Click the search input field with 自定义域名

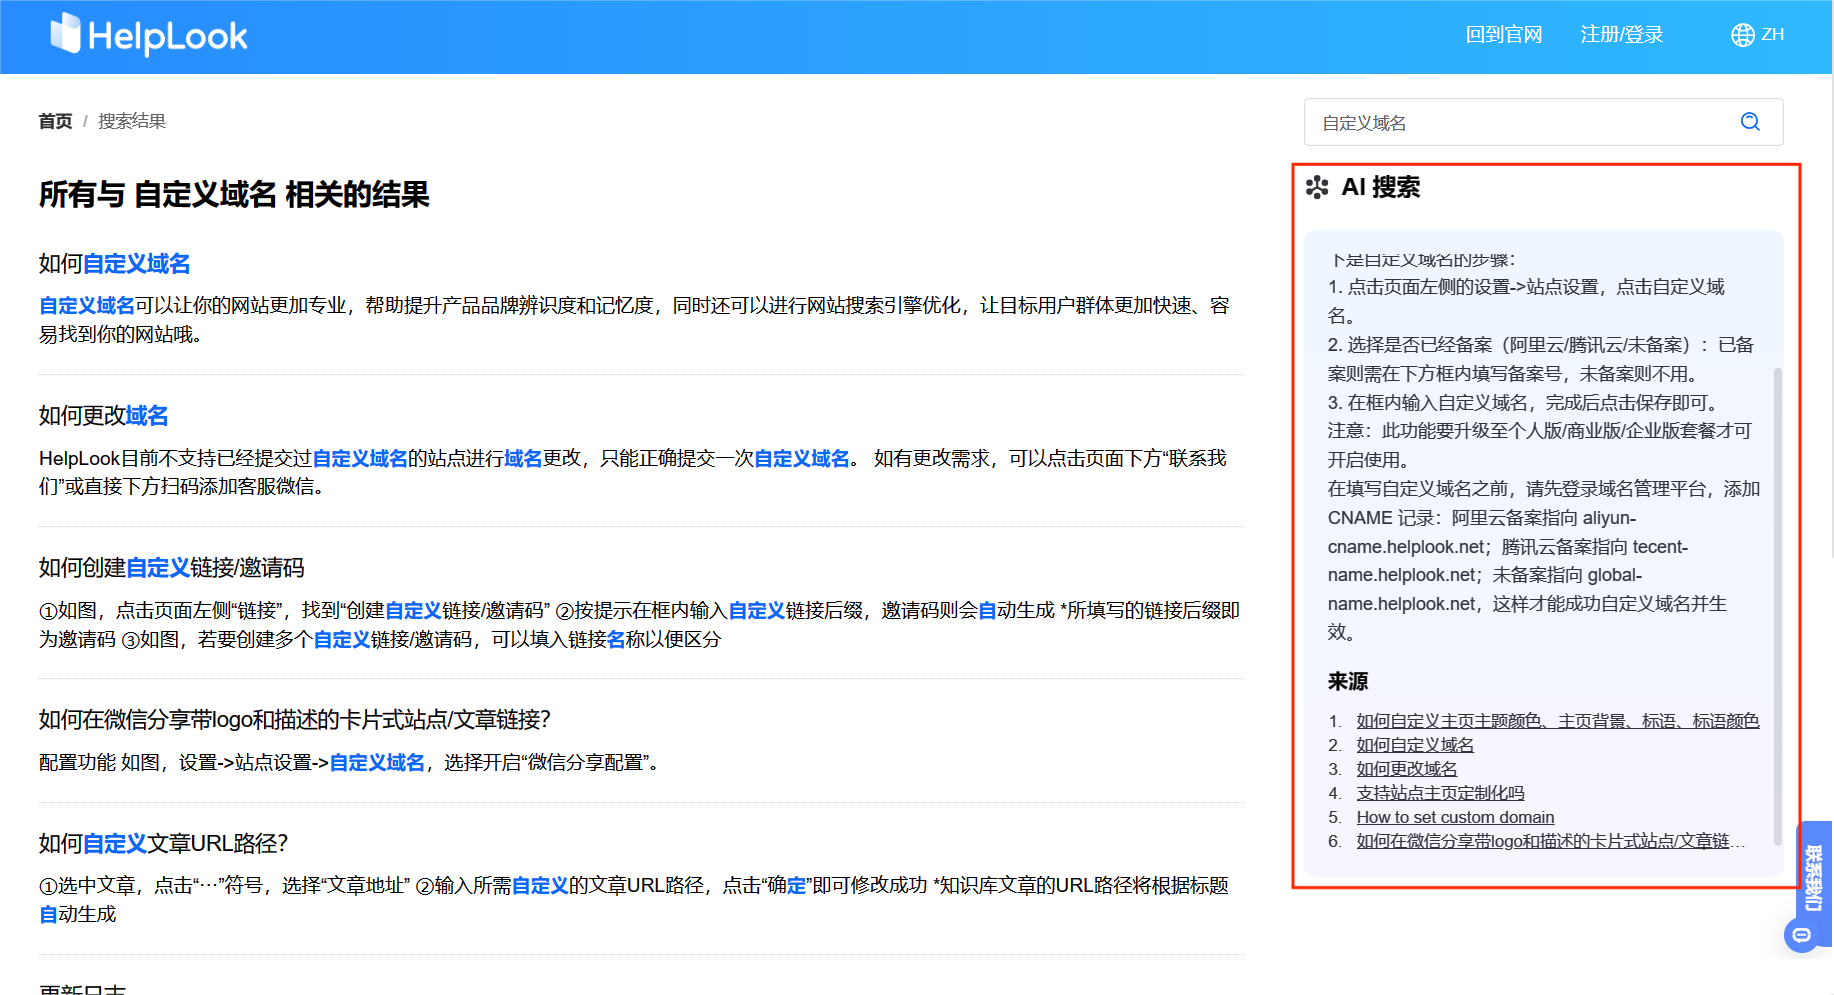1520,123
